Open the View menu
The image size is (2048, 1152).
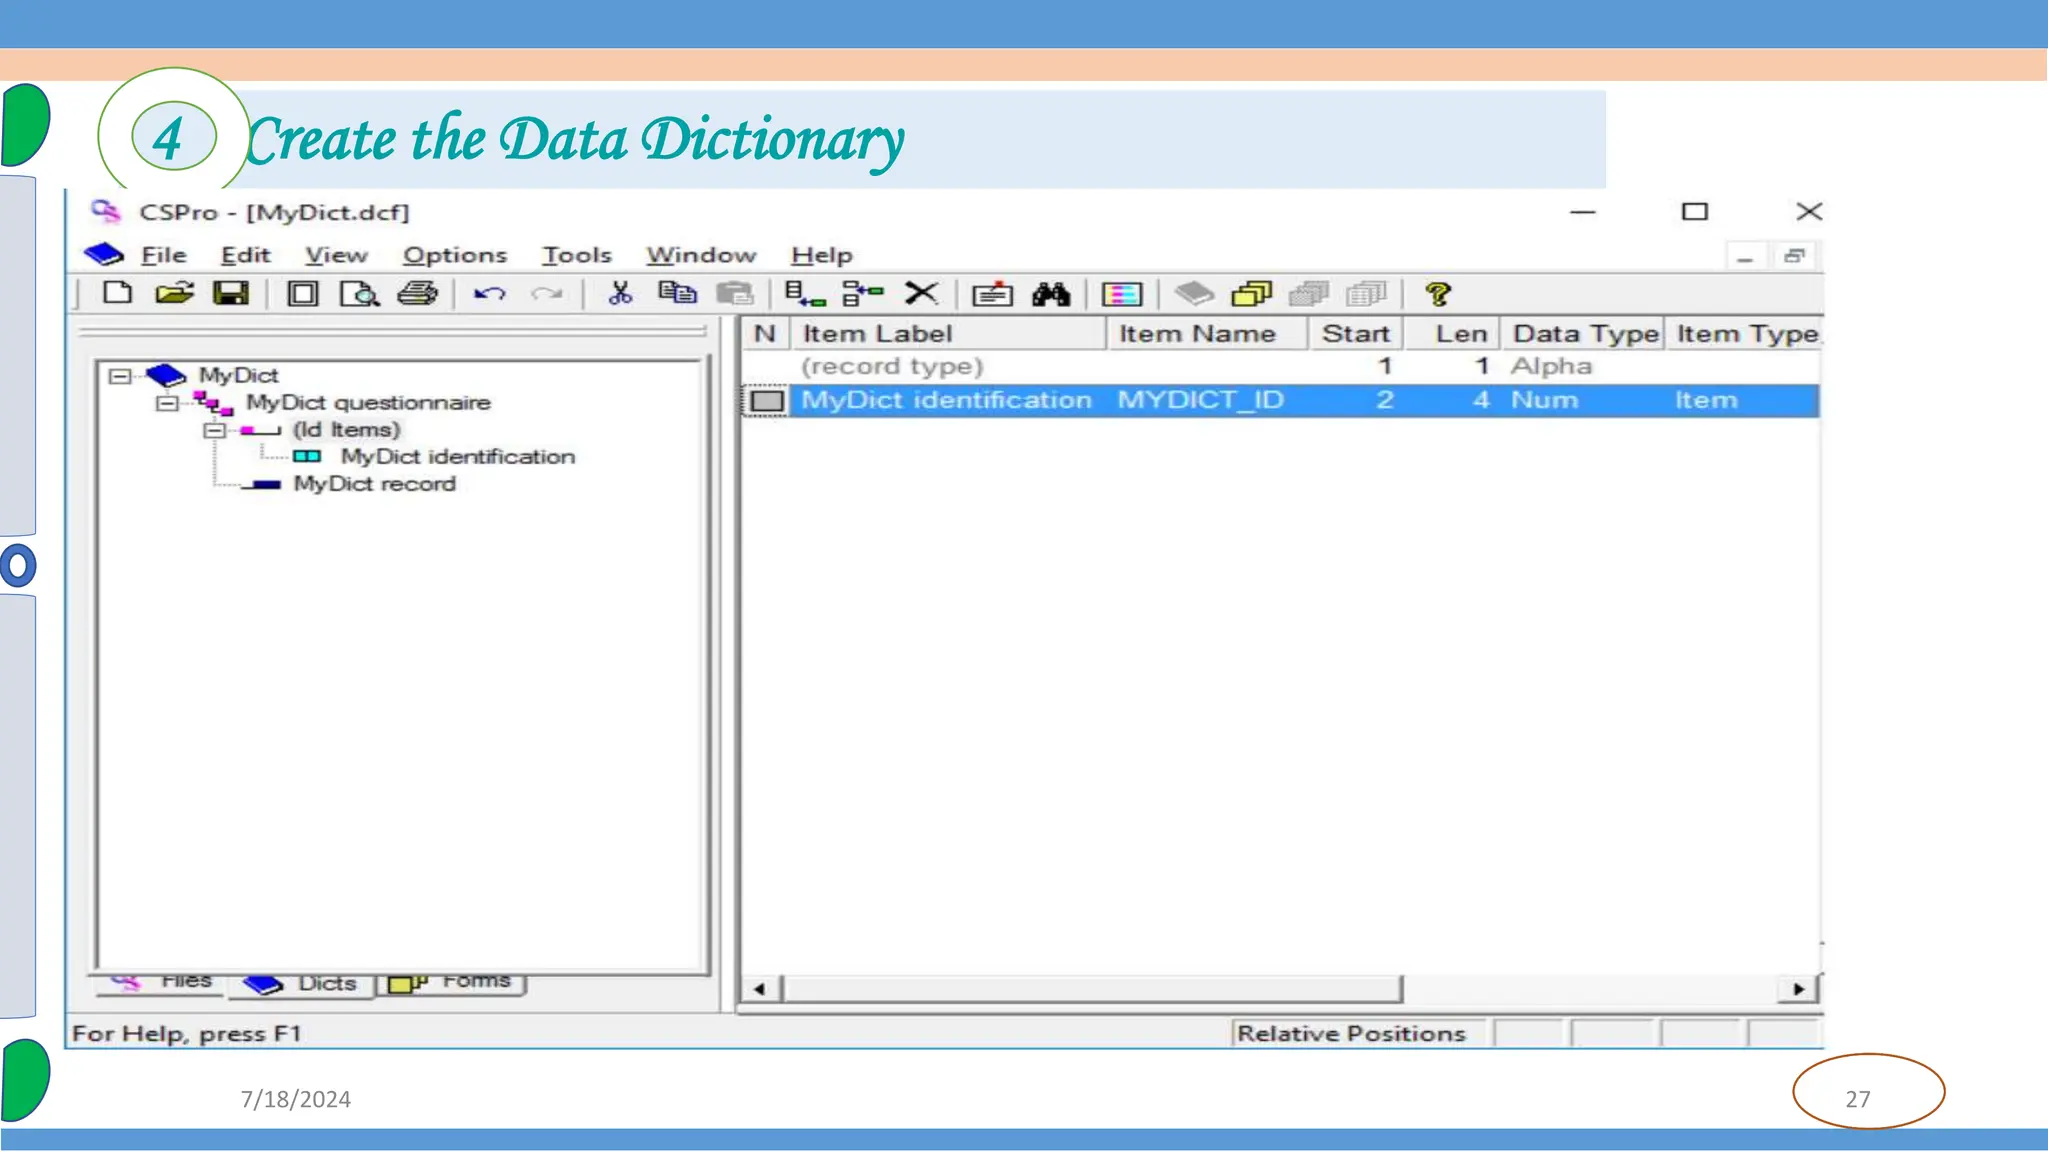coord(336,255)
